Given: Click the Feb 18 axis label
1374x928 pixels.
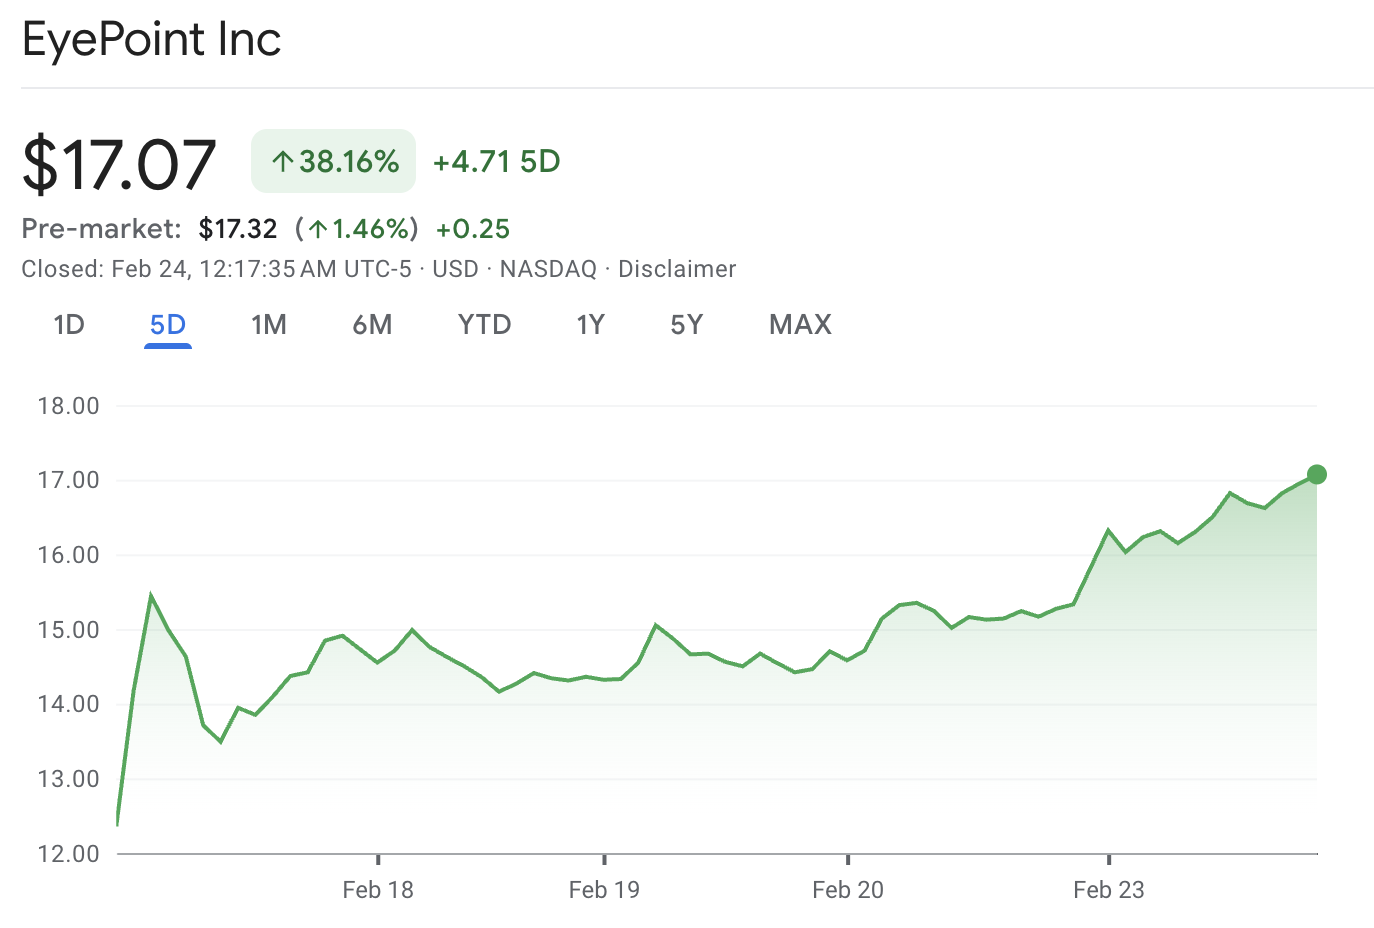Looking at the screenshot, I should 378,889.
